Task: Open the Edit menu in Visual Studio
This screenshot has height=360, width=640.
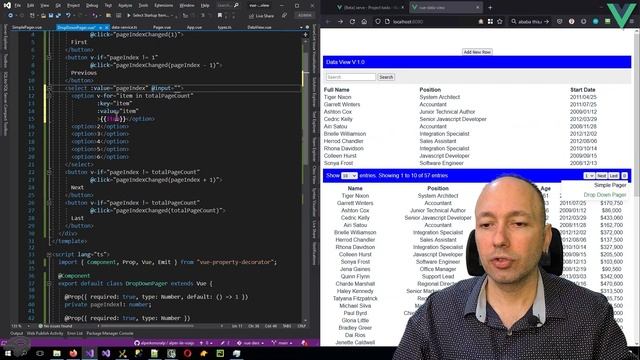Action: 31,6
